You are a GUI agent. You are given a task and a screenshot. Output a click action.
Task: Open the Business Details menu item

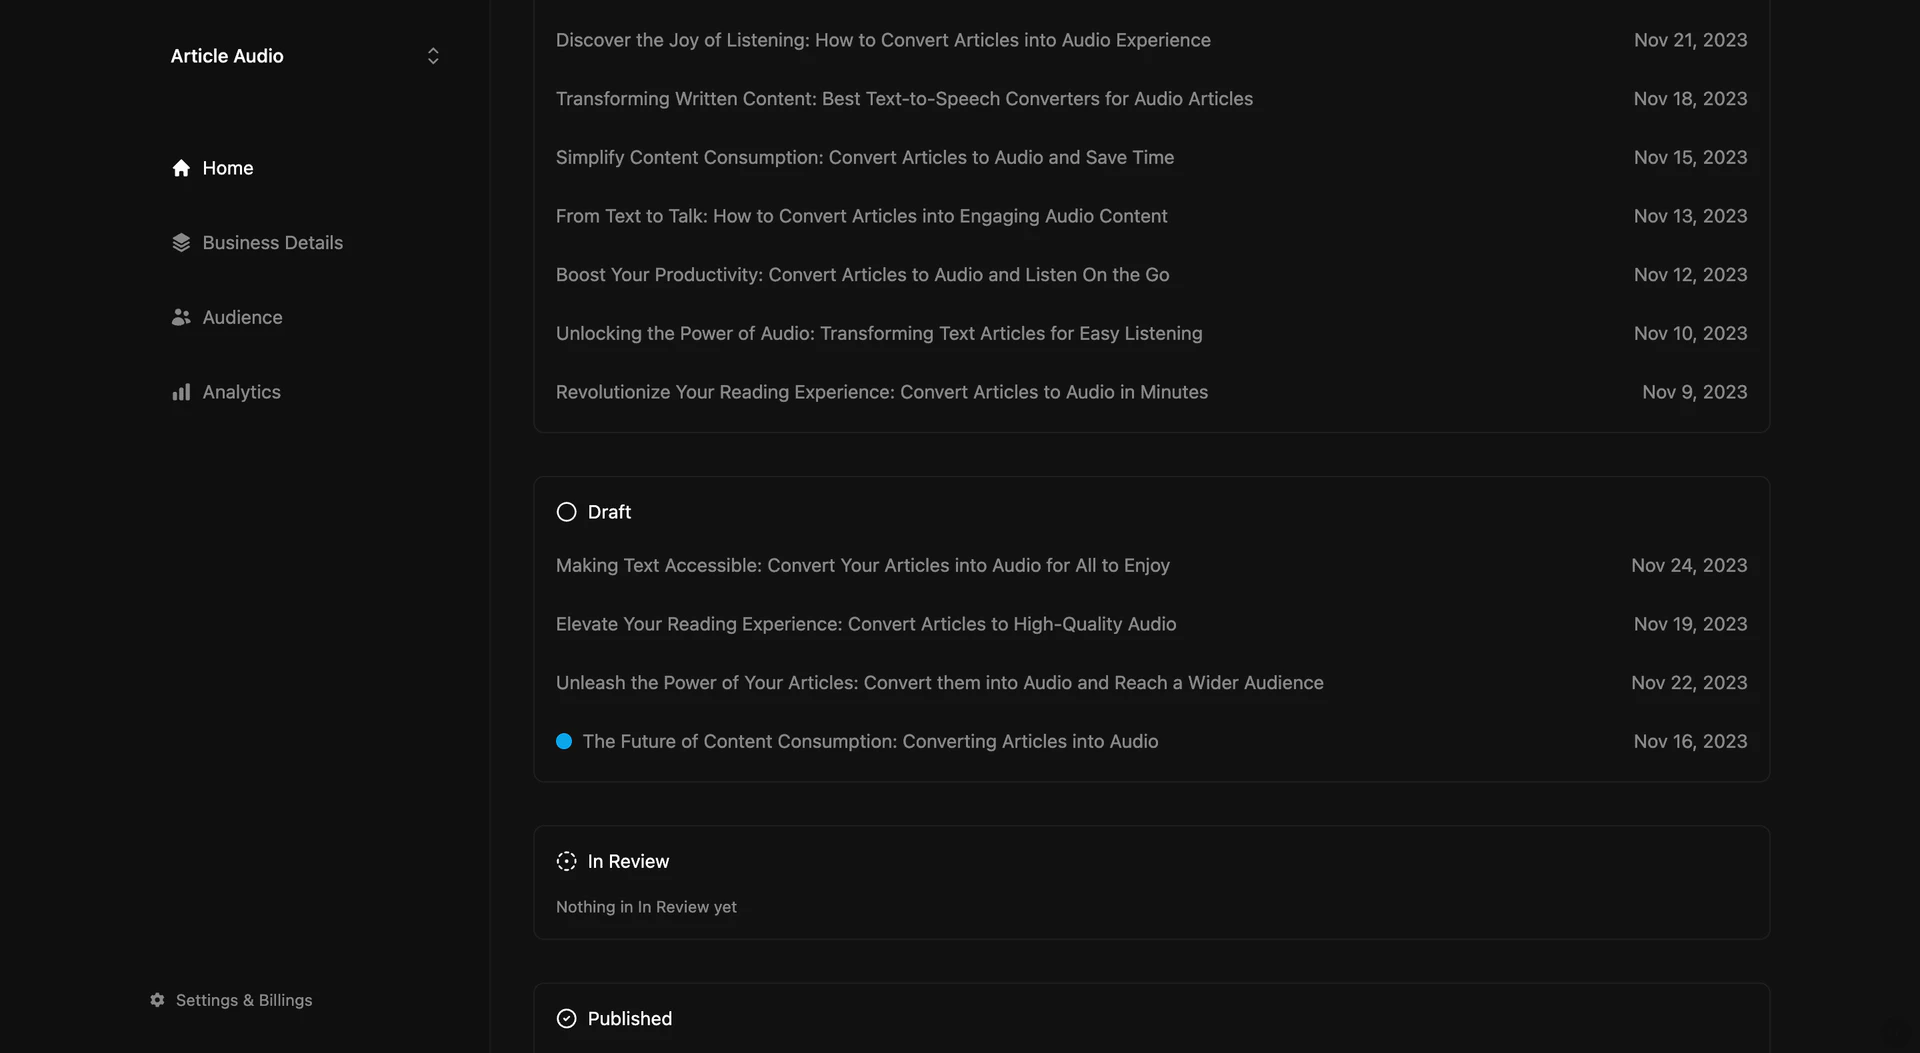pos(272,243)
